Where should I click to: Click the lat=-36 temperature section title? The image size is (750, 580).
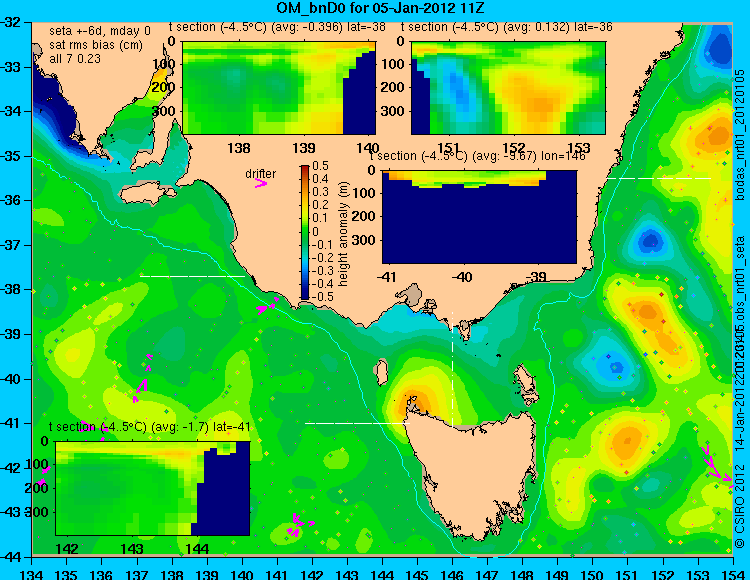tap(507, 27)
